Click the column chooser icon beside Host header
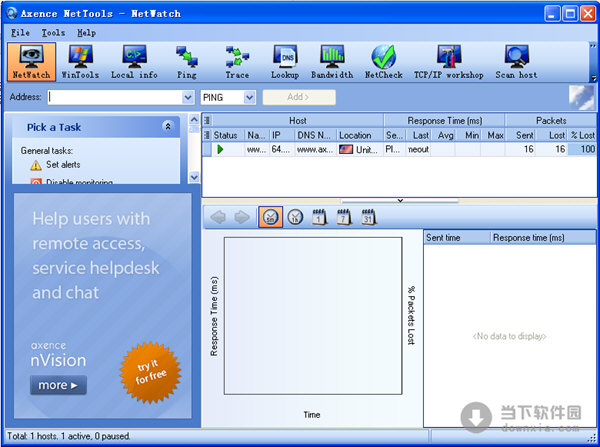The height and width of the screenshot is (447, 600). (207, 121)
